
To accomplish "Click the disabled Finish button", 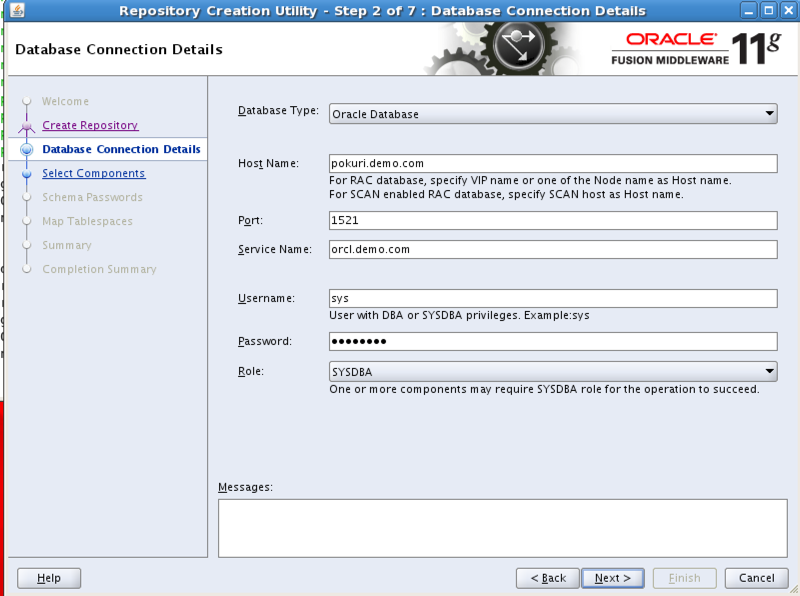I will tap(685, 578).
